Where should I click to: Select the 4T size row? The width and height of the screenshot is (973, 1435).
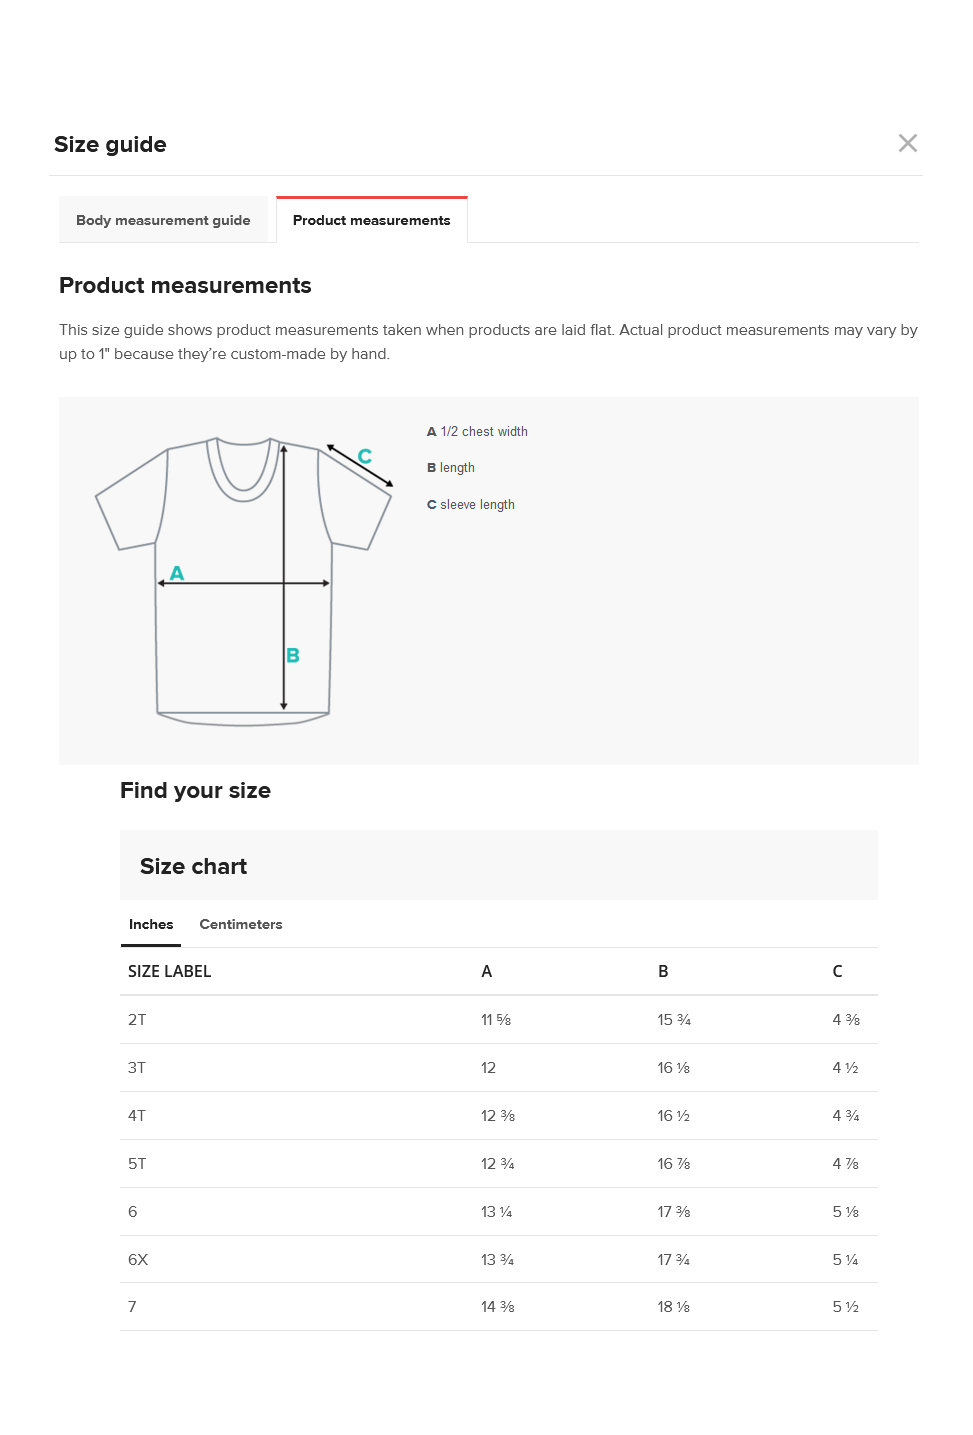(x=499, y=1116)
